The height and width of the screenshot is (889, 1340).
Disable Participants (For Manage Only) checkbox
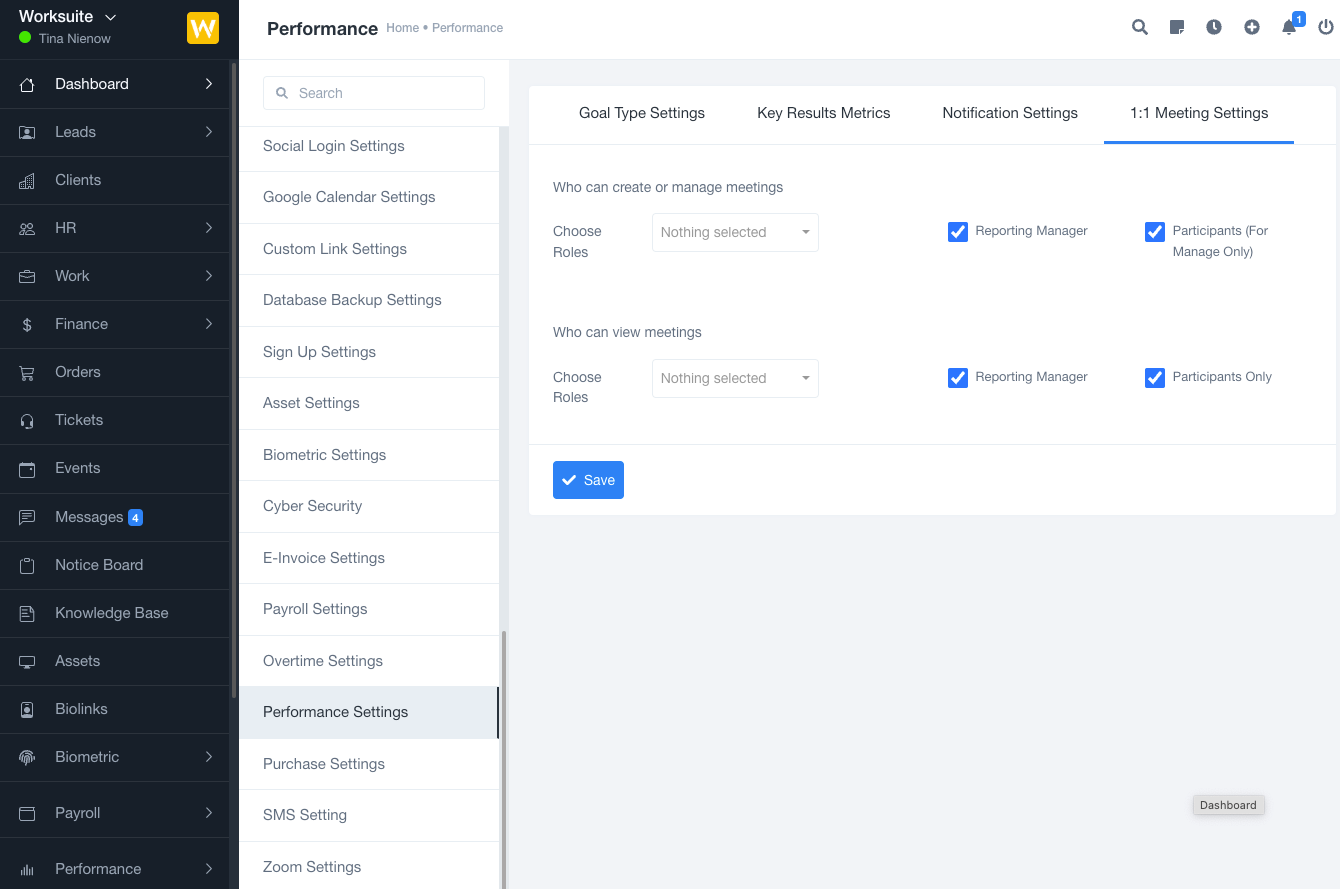click(x=1155, y=231)
